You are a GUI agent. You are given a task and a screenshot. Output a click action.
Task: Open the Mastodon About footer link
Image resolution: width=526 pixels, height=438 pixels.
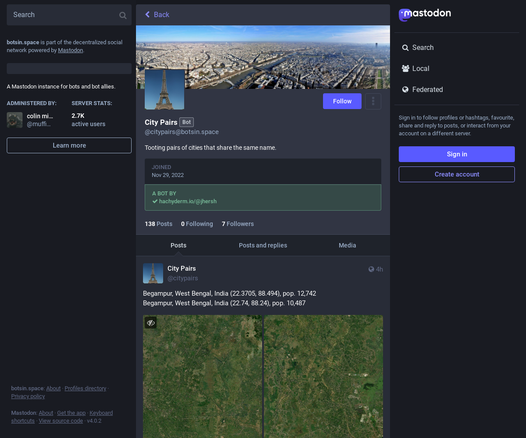click(46, 413)
